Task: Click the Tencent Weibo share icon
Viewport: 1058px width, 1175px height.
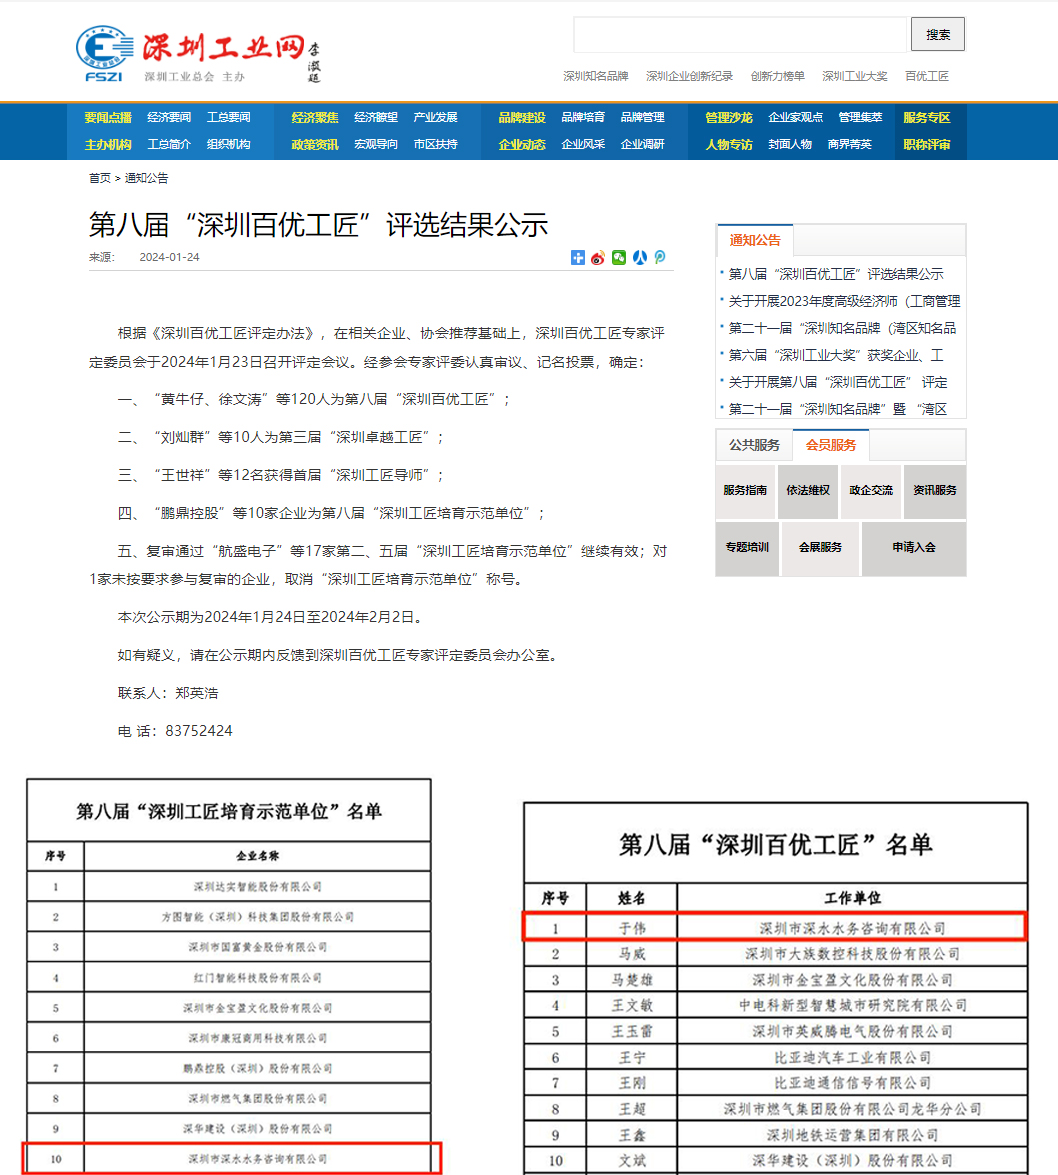Action: tap(660, 258)
